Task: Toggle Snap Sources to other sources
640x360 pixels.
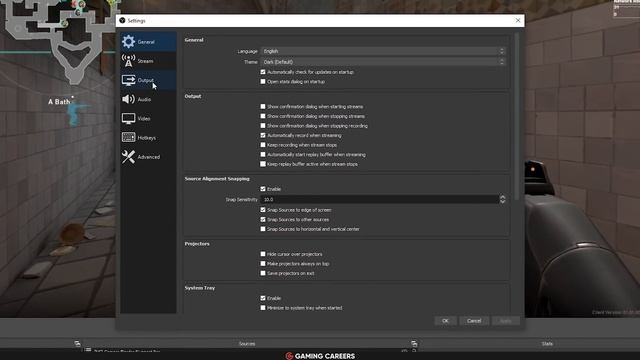Action: click(x=263, y=219)
